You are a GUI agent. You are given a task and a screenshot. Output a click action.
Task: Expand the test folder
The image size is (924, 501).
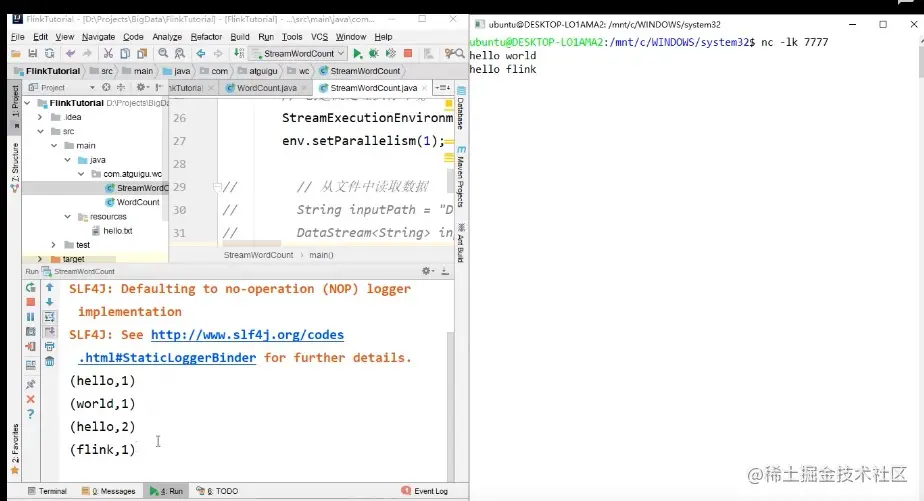coord(54,245)
